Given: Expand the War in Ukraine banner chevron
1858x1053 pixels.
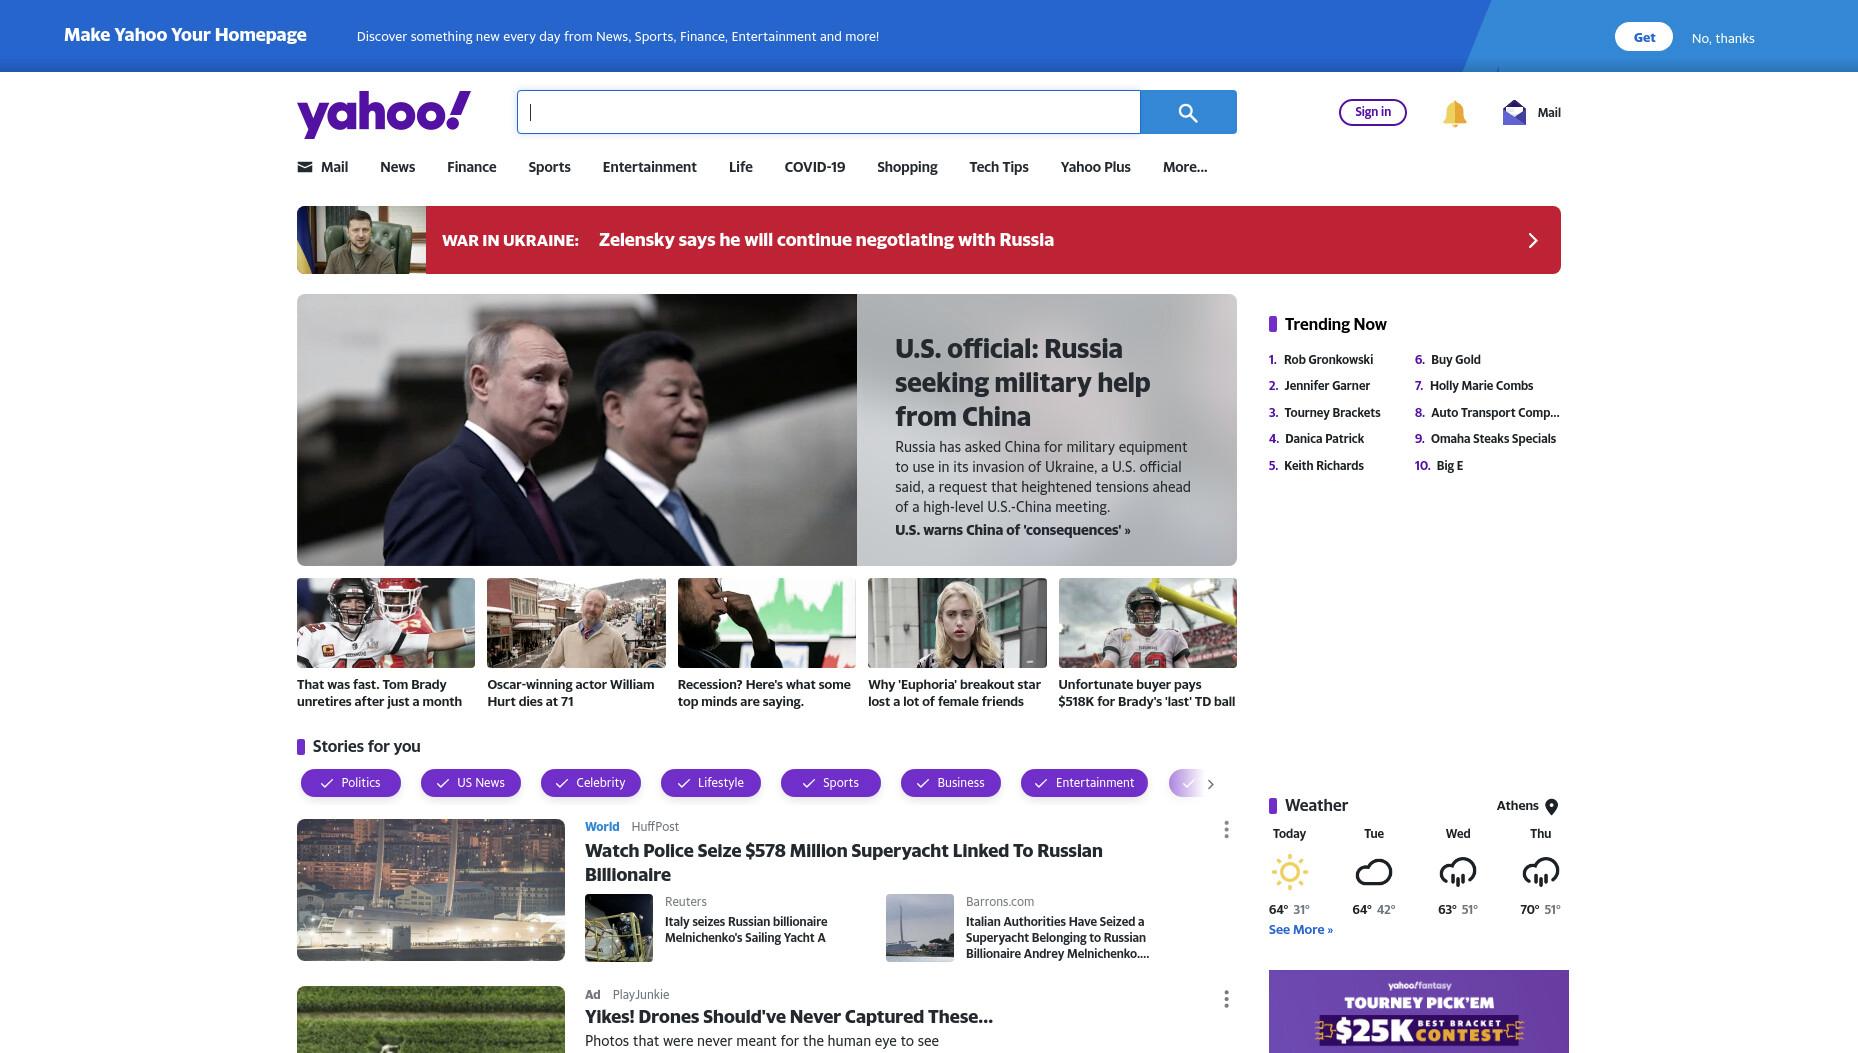Looking at the screenshot, I should 1532,240.
